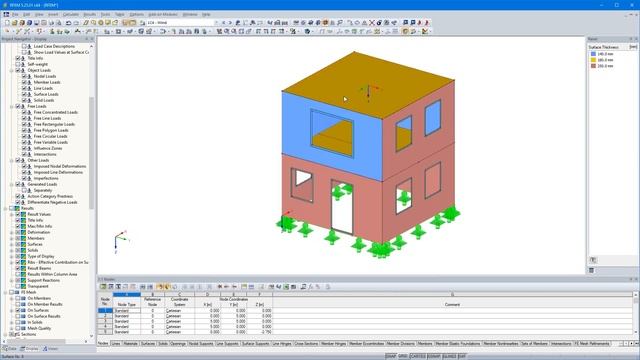The width and height of the screenshot is (640, 360).
Task: Click the red-brown thickness color swatch
Action: click(x=593, y=66)
